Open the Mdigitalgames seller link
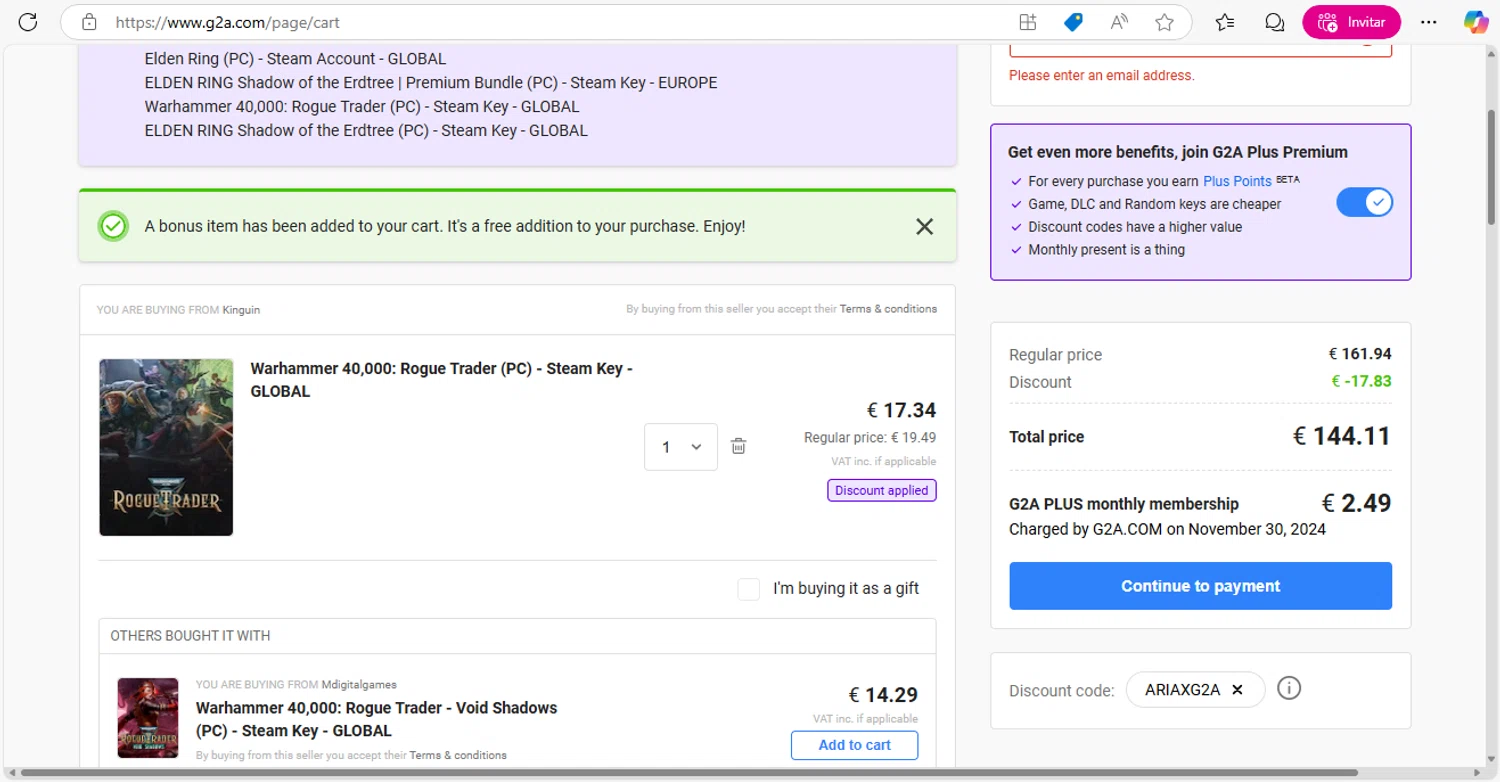Screen dimensions: 1500x782 click(x=359, y=685)
